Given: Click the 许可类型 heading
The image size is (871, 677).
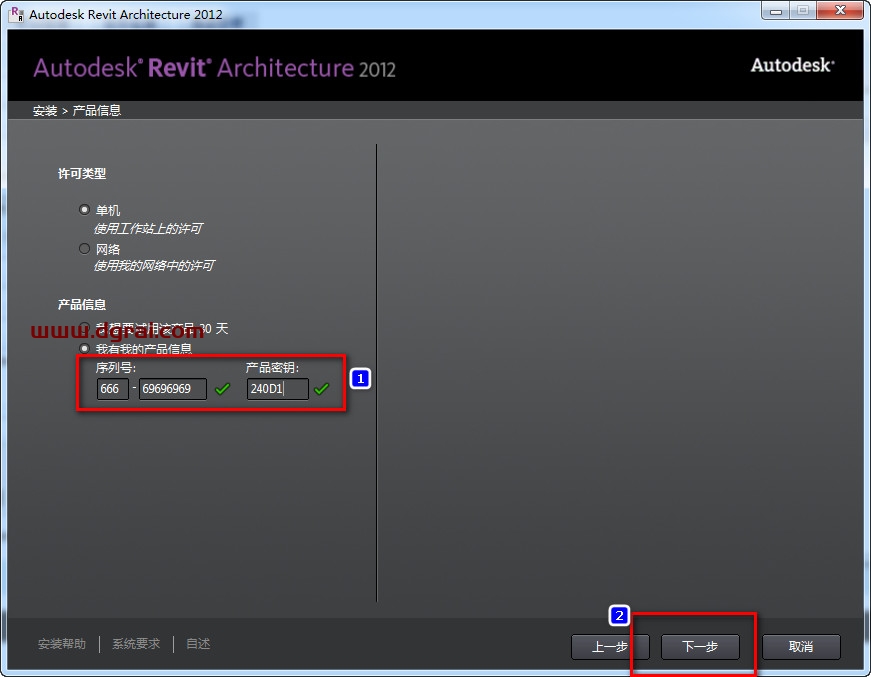Looking at the screenshot, I should point(82,174).
